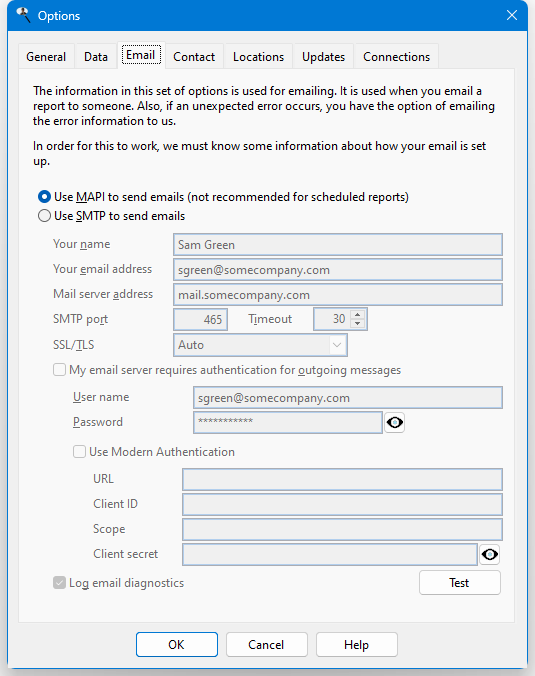Decrease the Timeout spinner value

click(357, 324)
